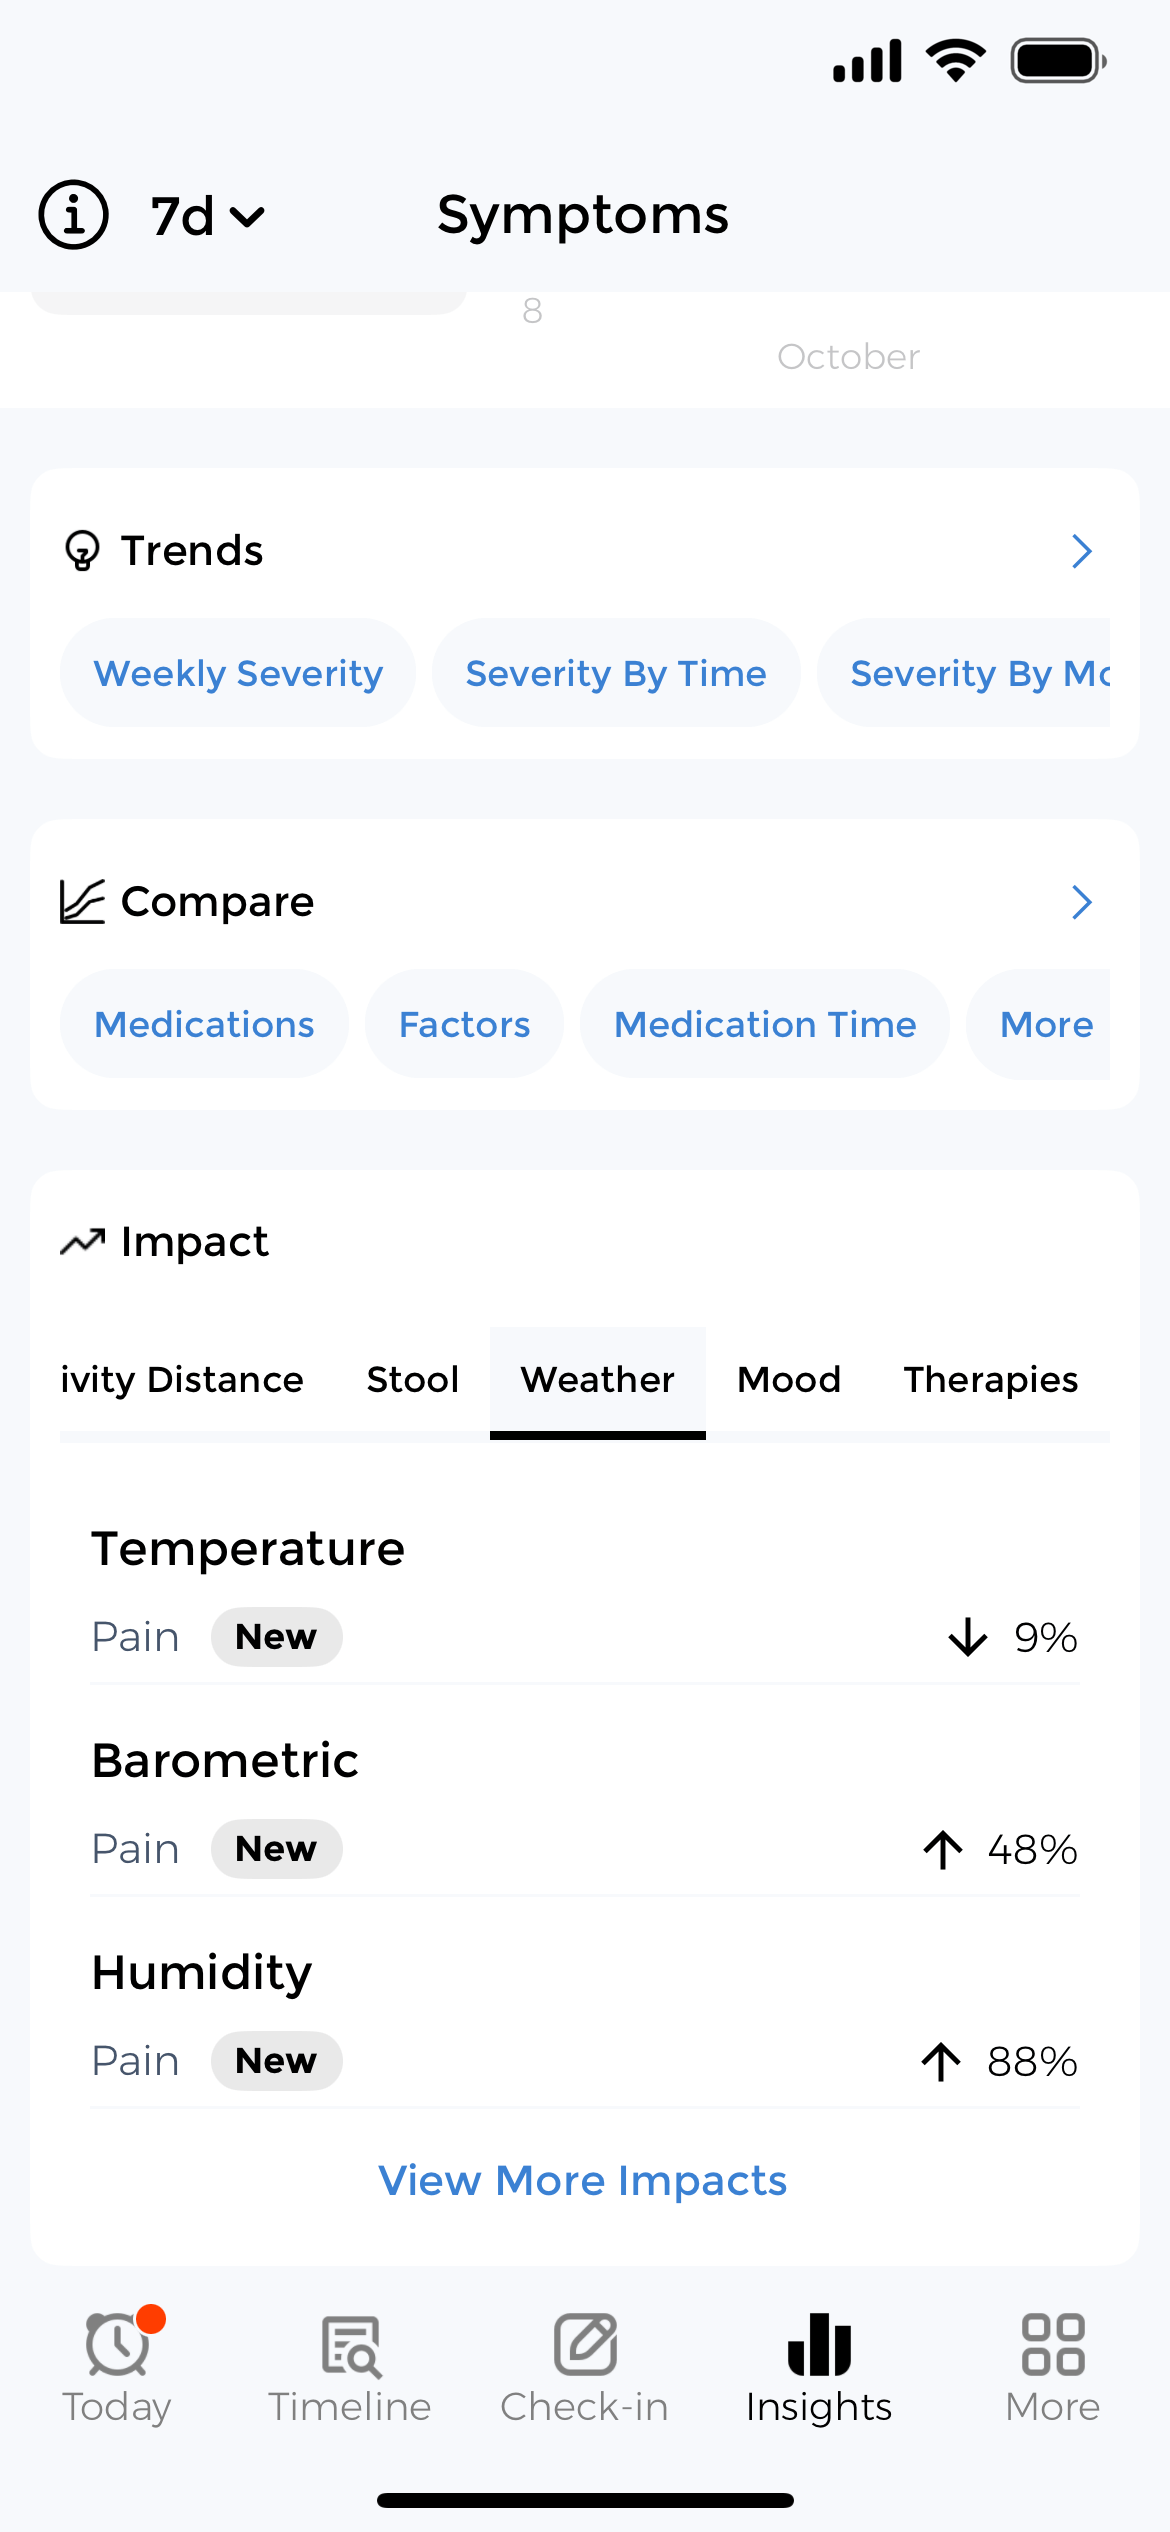The width and height of the screenshot is (1170, 2532).
Task: Open the More grid icon
Action: pyautogui.click(x=1053, y=2345)
